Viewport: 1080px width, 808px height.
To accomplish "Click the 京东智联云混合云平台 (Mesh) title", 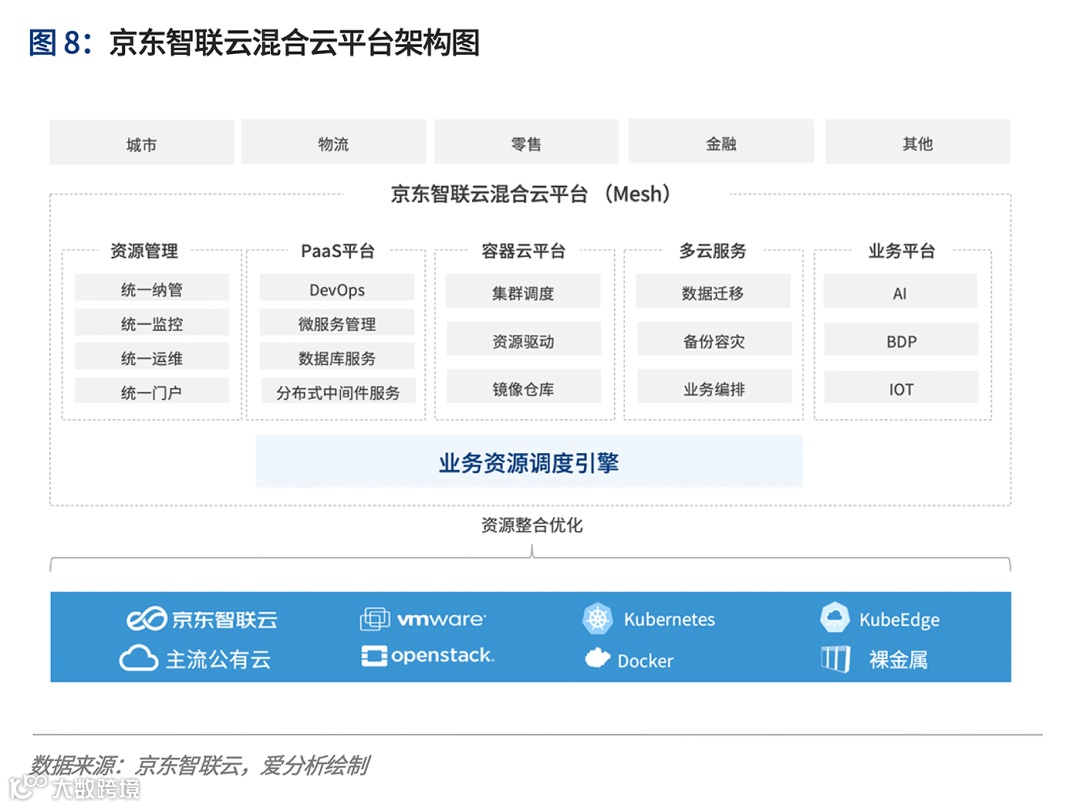I will 530,194.
